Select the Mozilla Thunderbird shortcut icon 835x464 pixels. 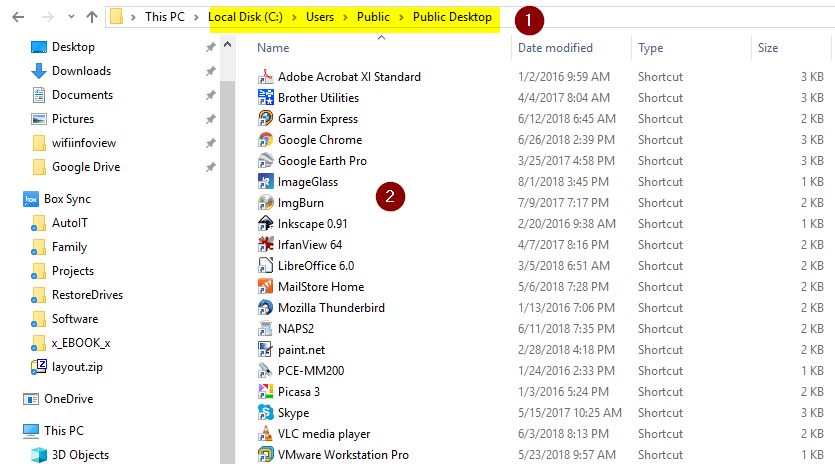coord(265,308)
